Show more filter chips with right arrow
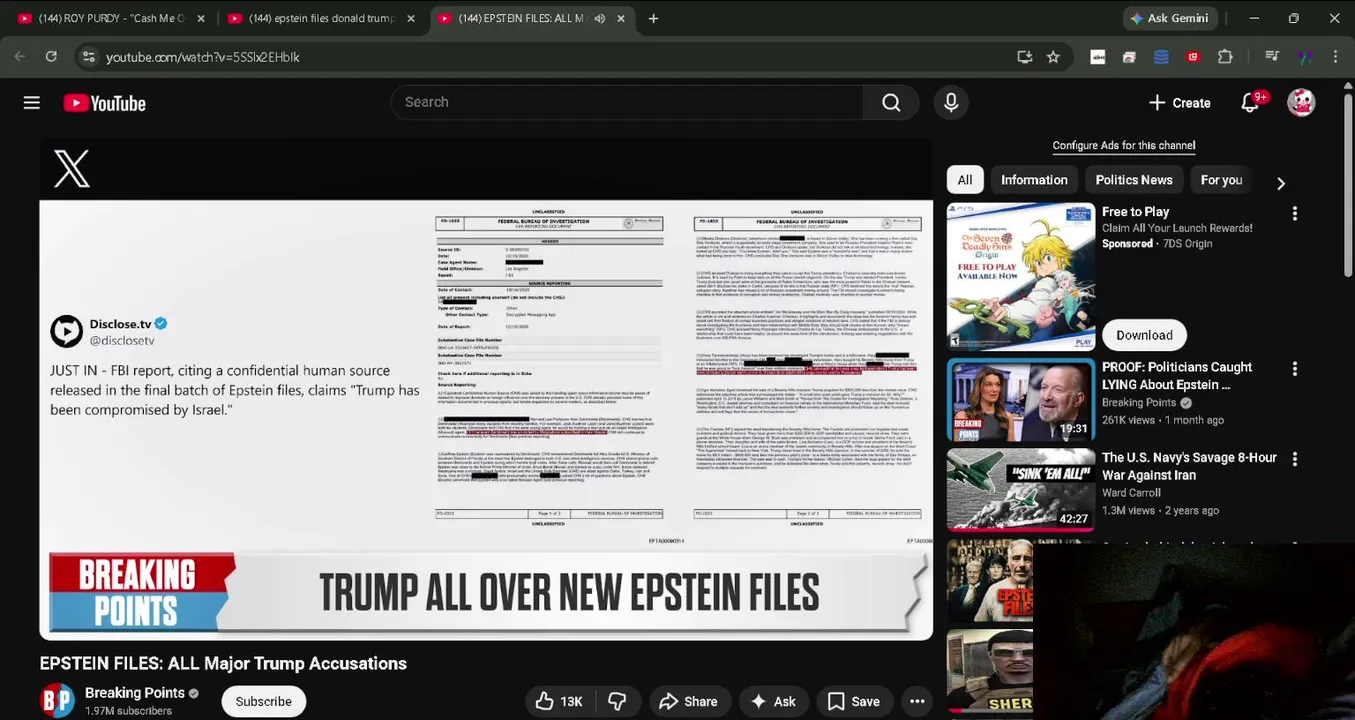Screen dimensions: 1355x720 click(x=1280, y=183)
